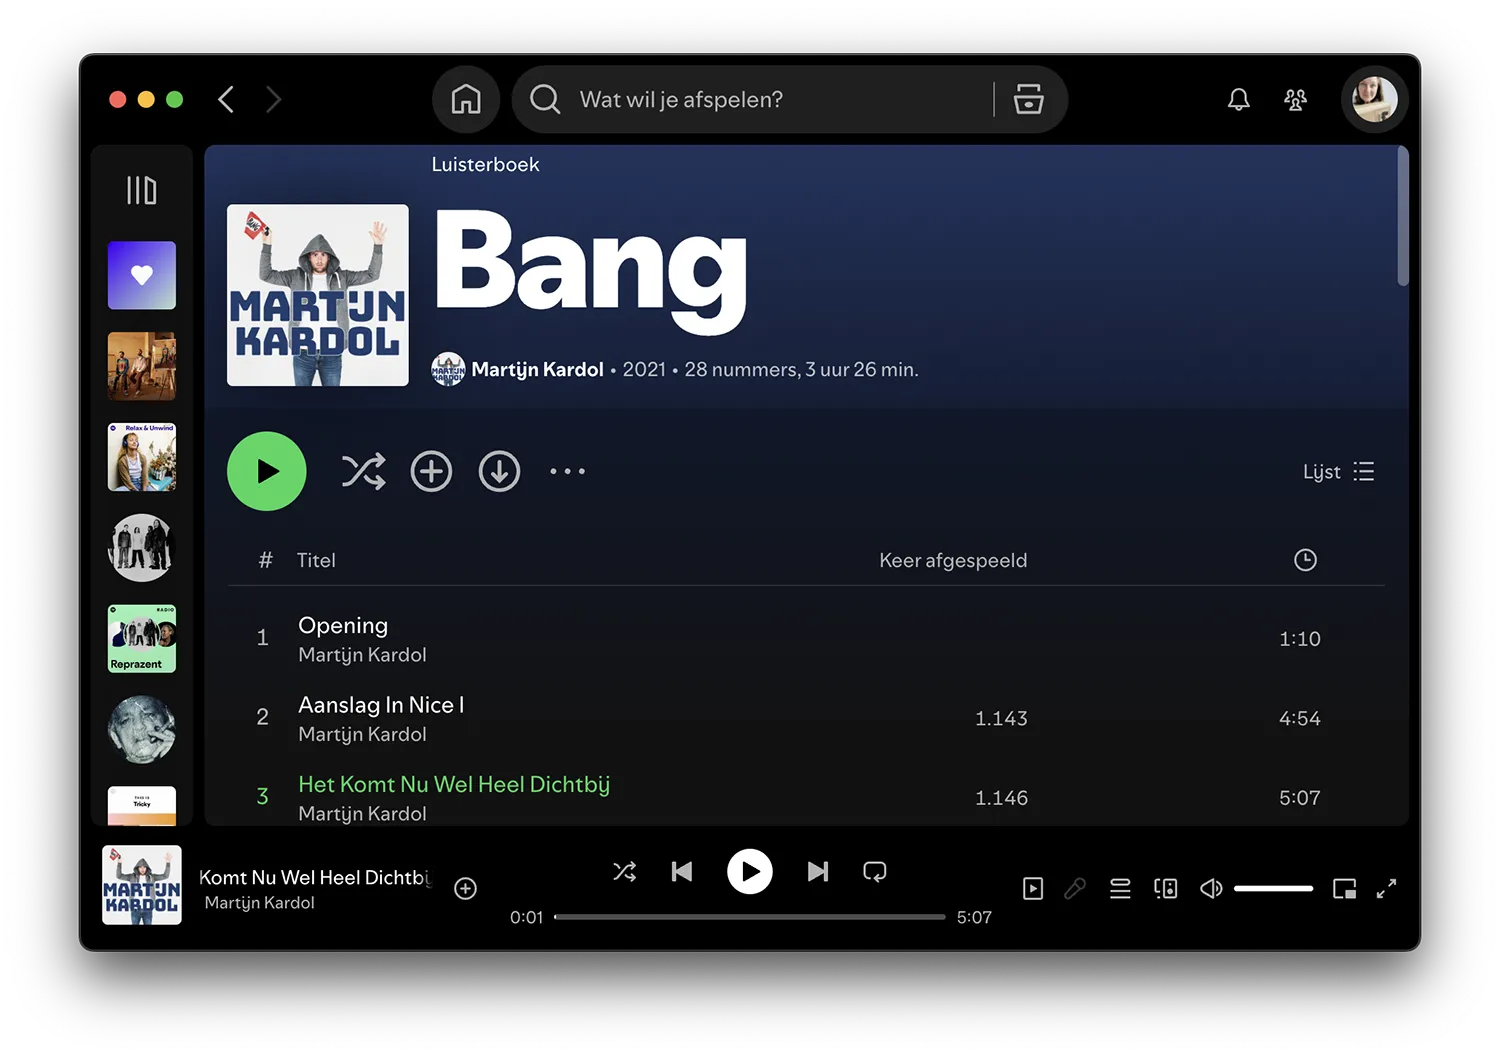Open the round band photo artist thumbnail
Viewport: 1500px width, 1056px height.
pyautogui.click(x=142, y=547)
